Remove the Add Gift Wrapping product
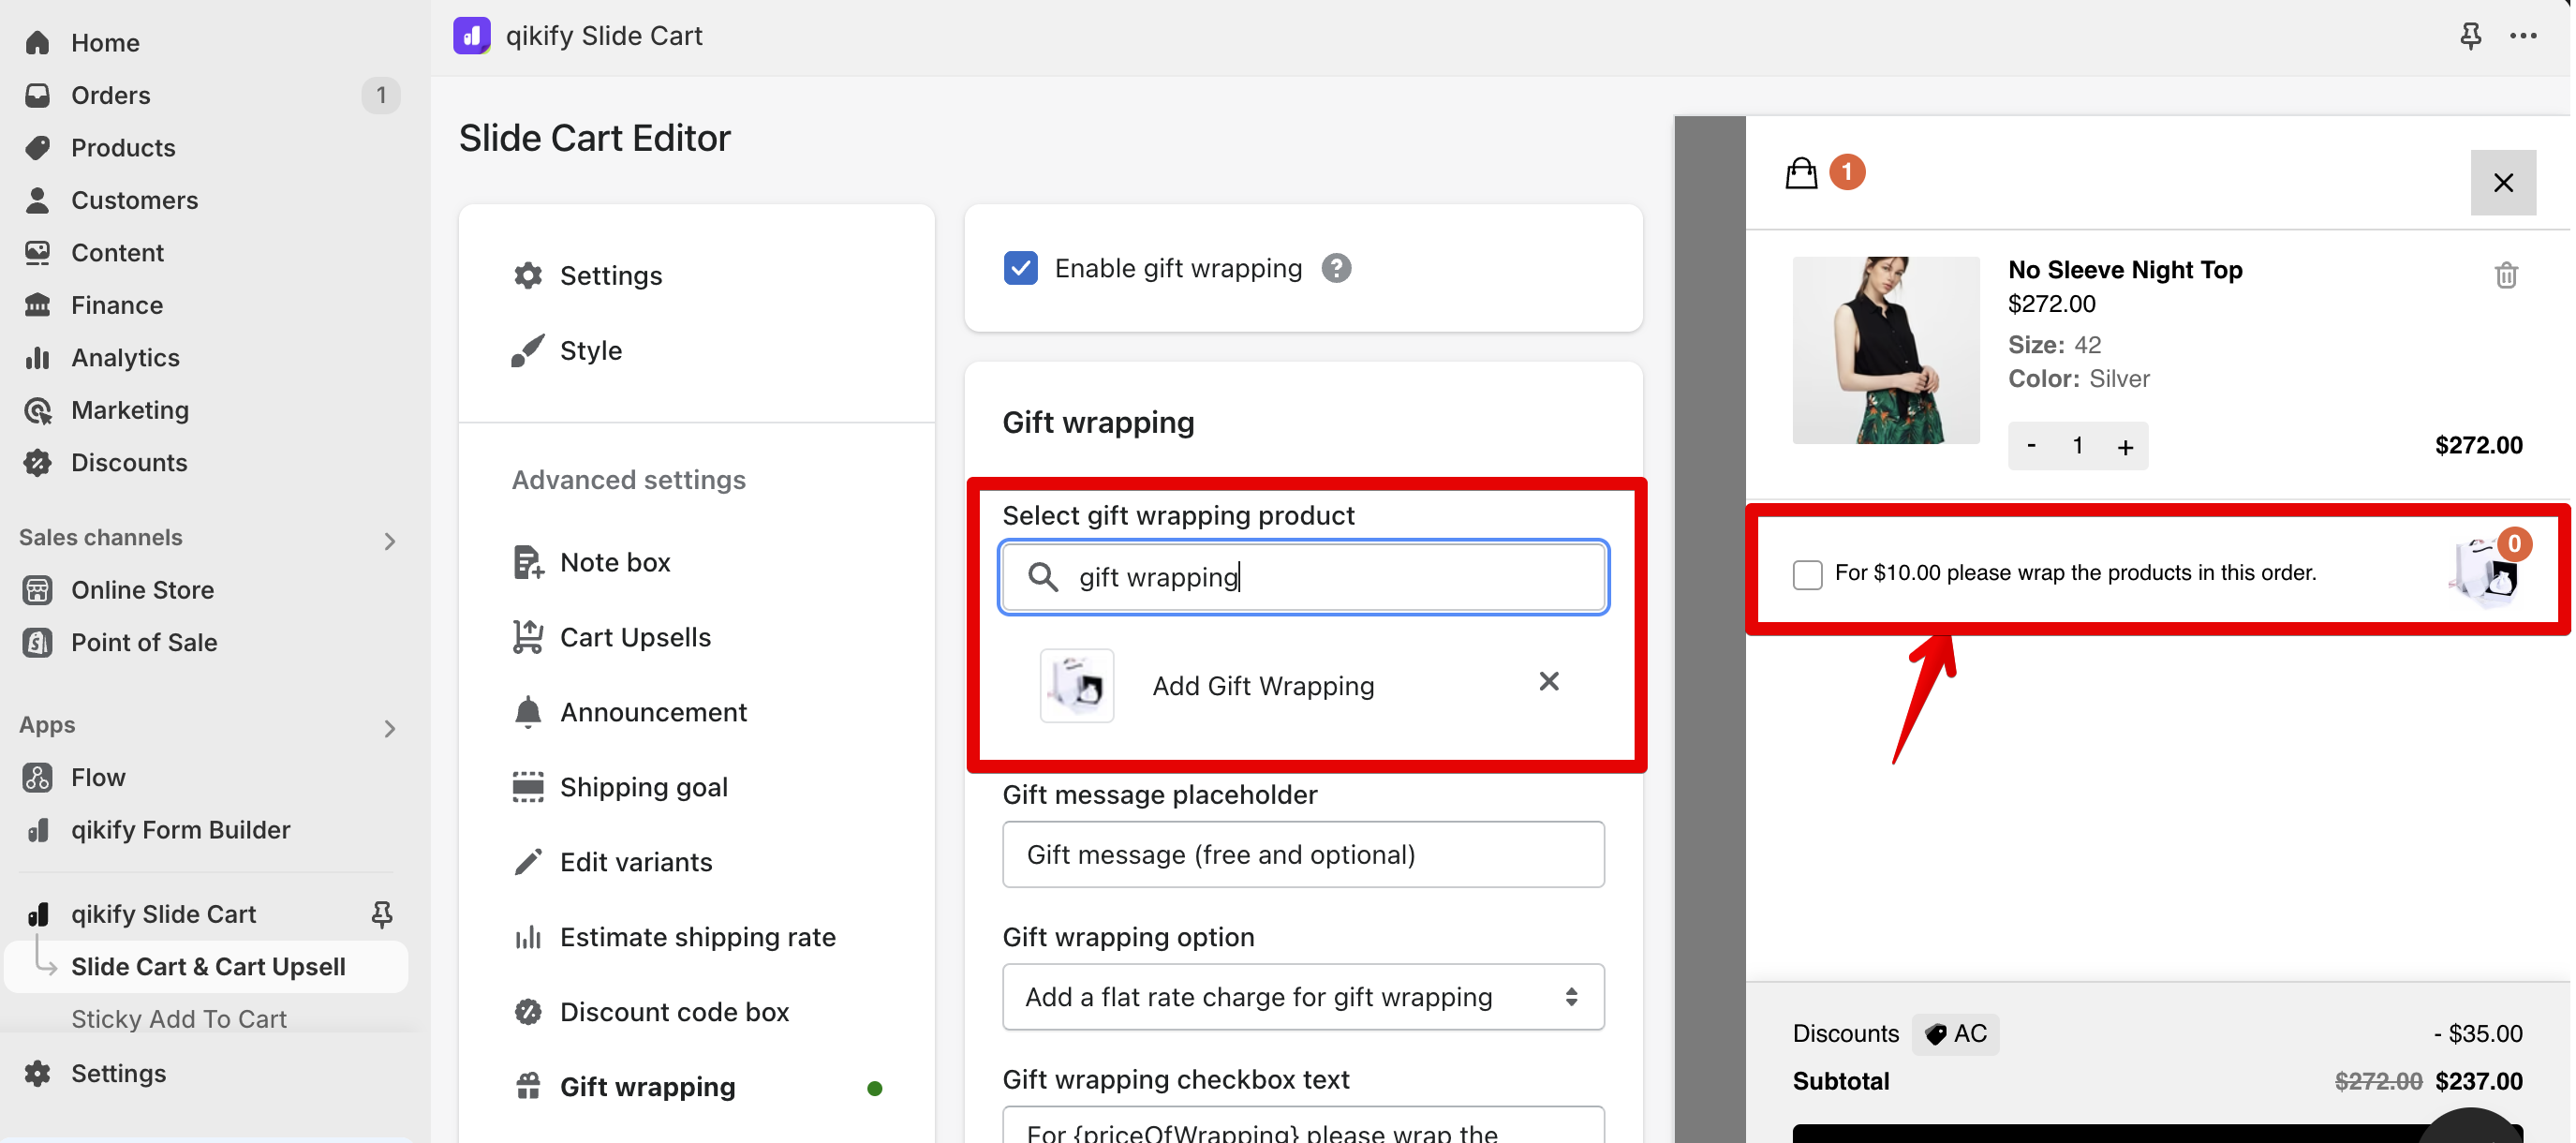Viewport: 2576px width, 1143px height. [x=1549, y=682]
